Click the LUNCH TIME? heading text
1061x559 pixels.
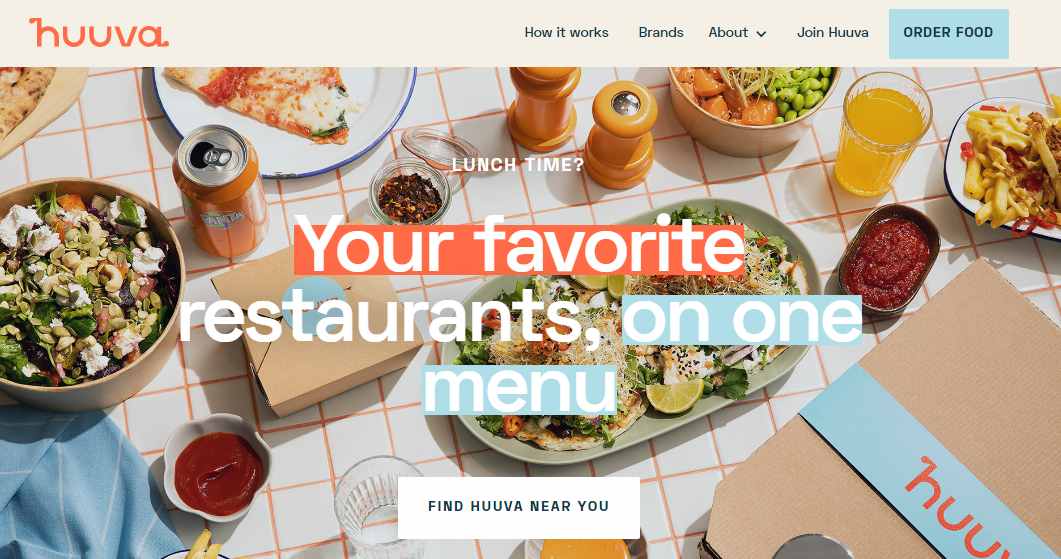click(518, 164)
